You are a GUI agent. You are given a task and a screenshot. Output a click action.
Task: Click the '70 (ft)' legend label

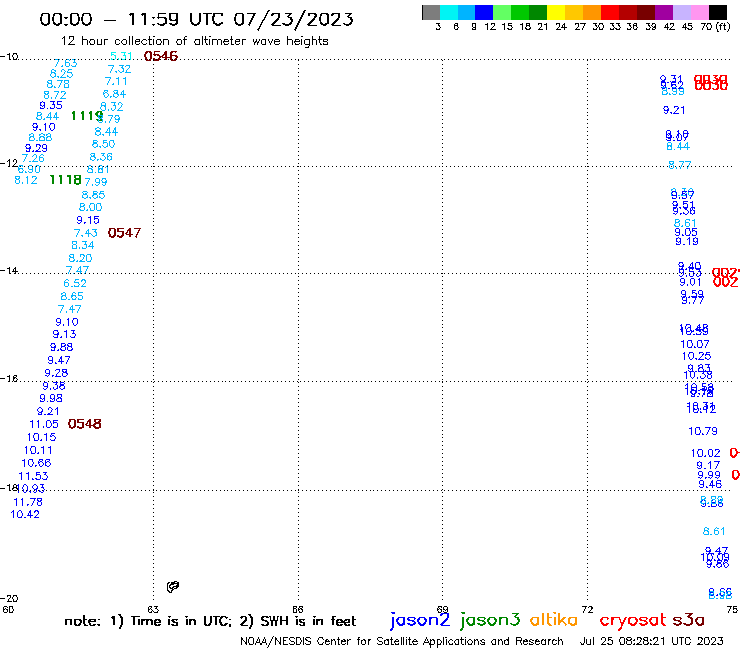pos(715,27)
